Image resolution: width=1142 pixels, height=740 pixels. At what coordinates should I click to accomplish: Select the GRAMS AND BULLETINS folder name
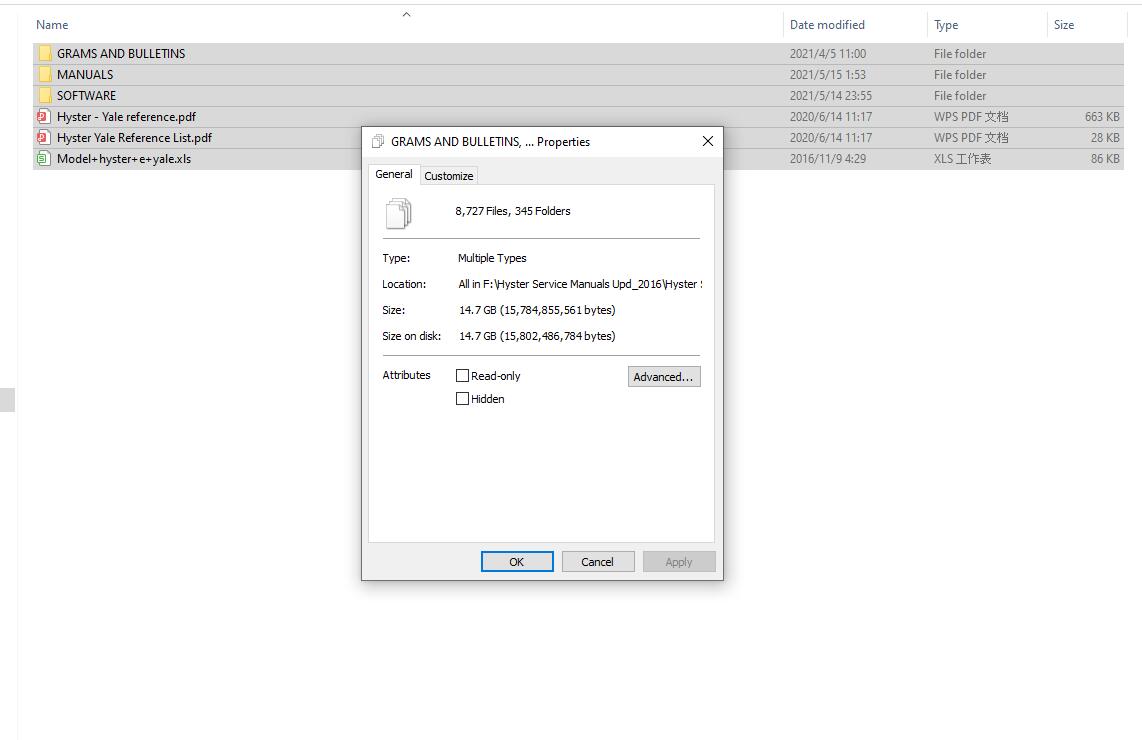[121, 53]
